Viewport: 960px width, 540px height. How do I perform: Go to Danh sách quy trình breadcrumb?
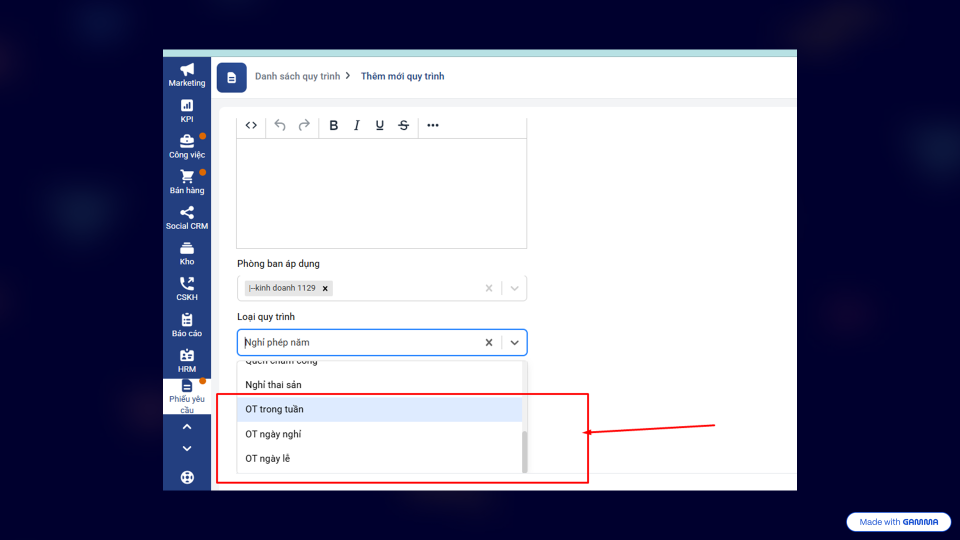297,76
